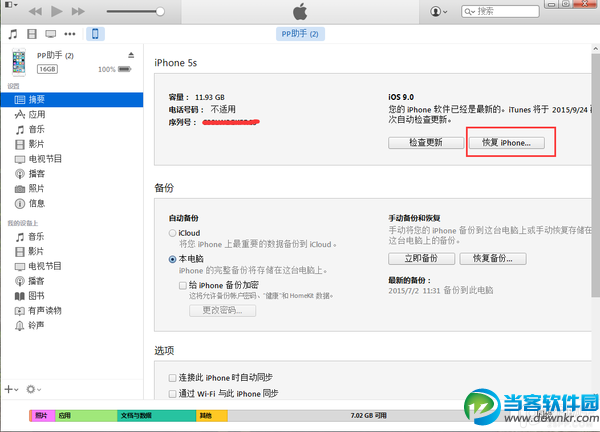Show more media types (ellipsis icon)
Screen dimensions: 600x432
point(70,34)
